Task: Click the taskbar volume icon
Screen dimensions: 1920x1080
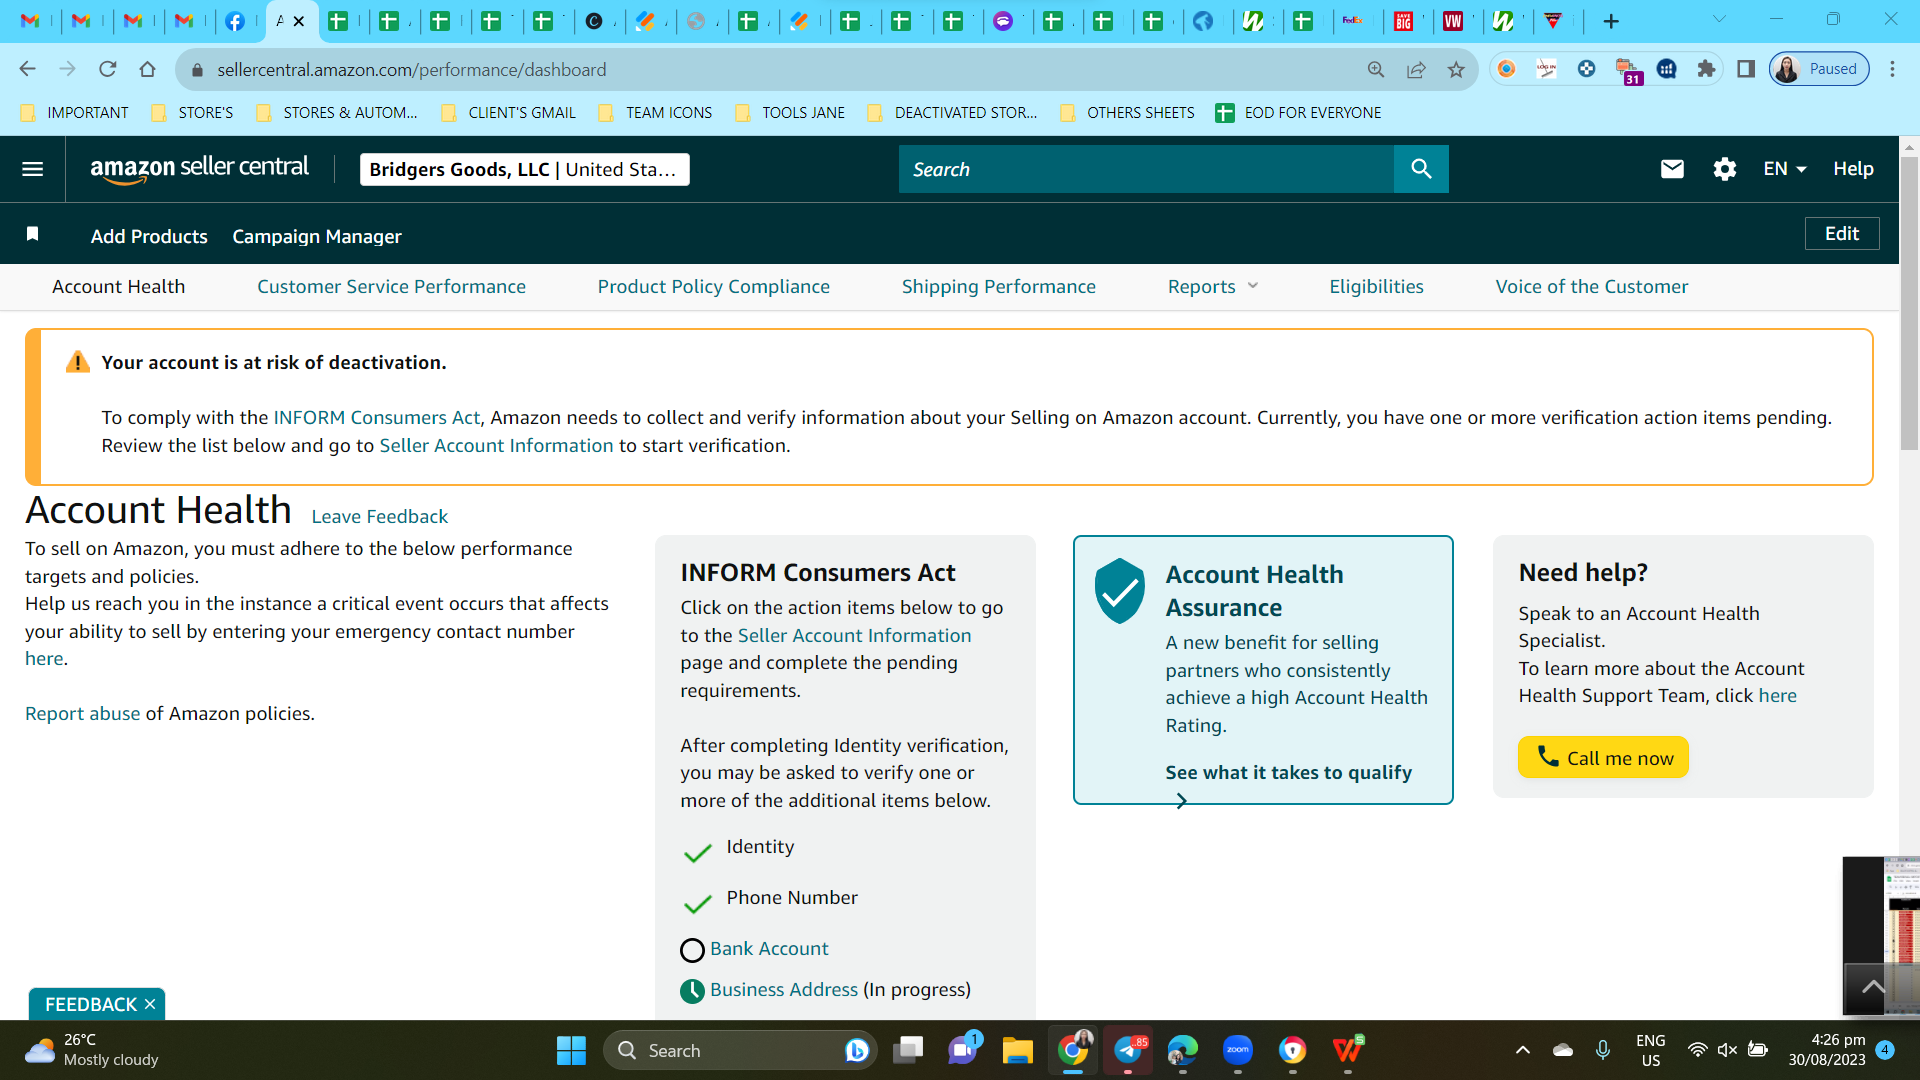Action: pos(1727,1050)
